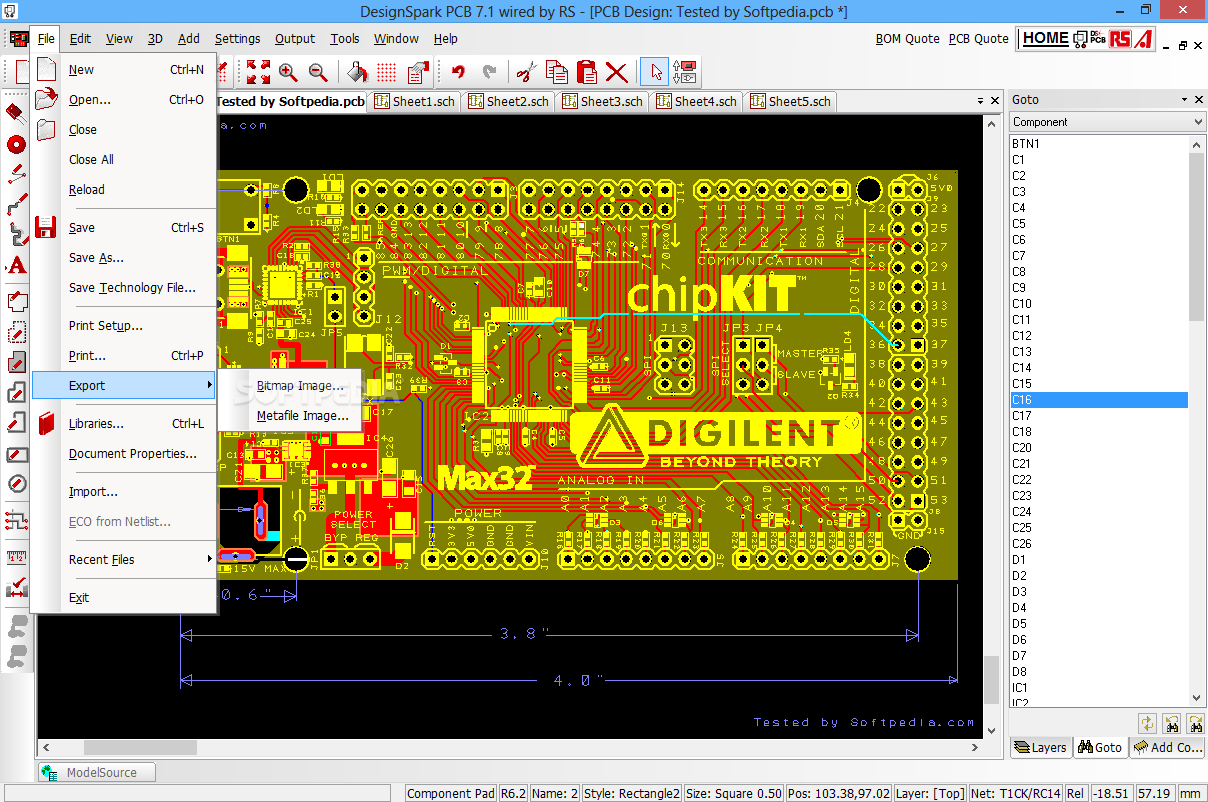This screenshot has width=1208, height=802.
Task: Select the Add Dimension ruler tool
Action: click(x=16, y=557)
